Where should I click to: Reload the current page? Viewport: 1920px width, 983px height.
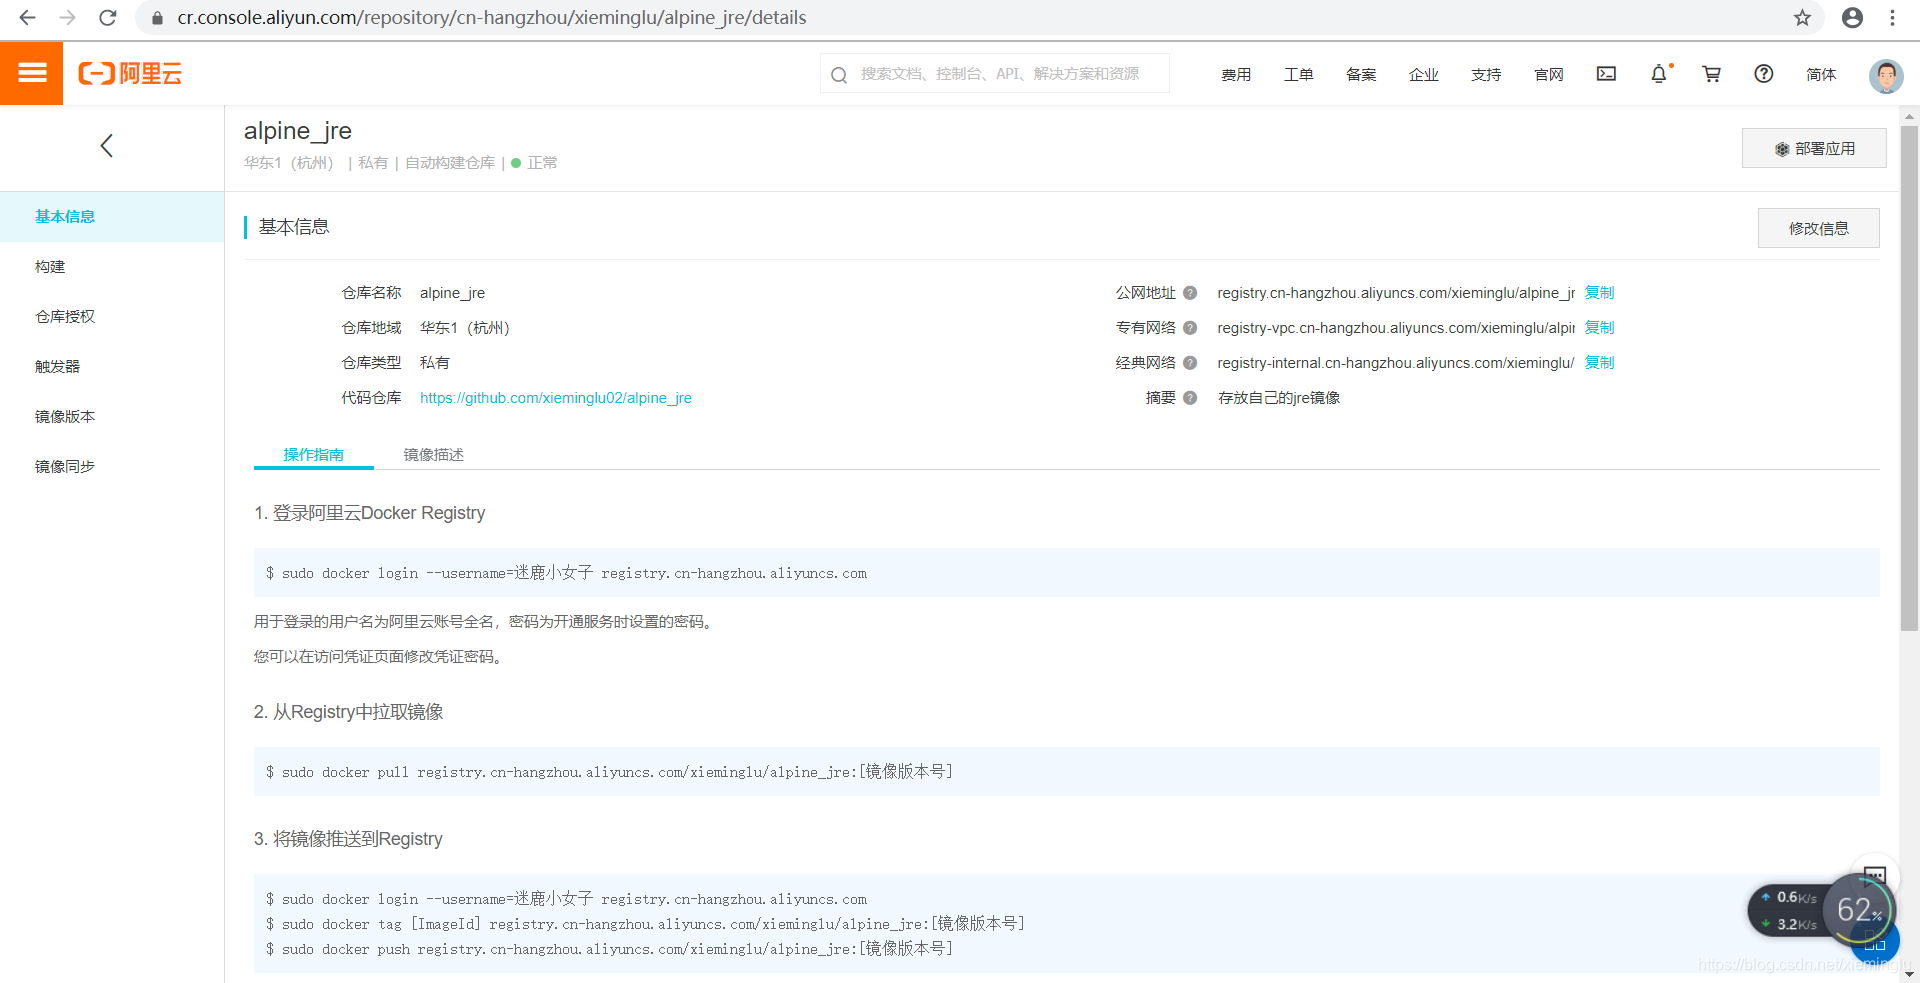pyautogui.click(x=108, y=17)
